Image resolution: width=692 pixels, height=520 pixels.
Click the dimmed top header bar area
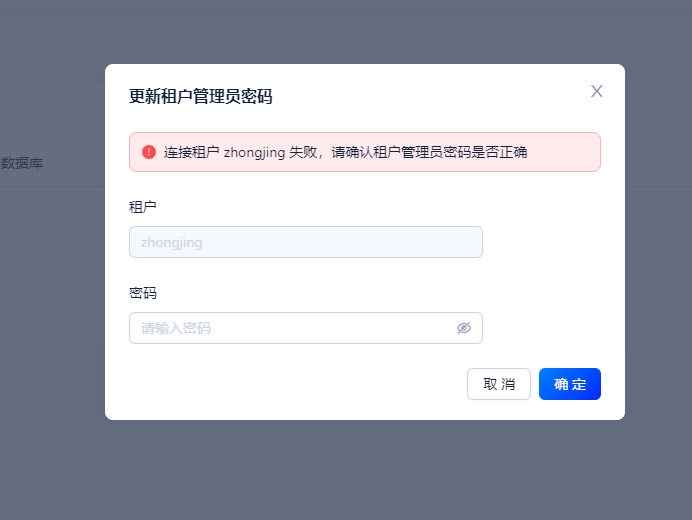tap(346, 5)
